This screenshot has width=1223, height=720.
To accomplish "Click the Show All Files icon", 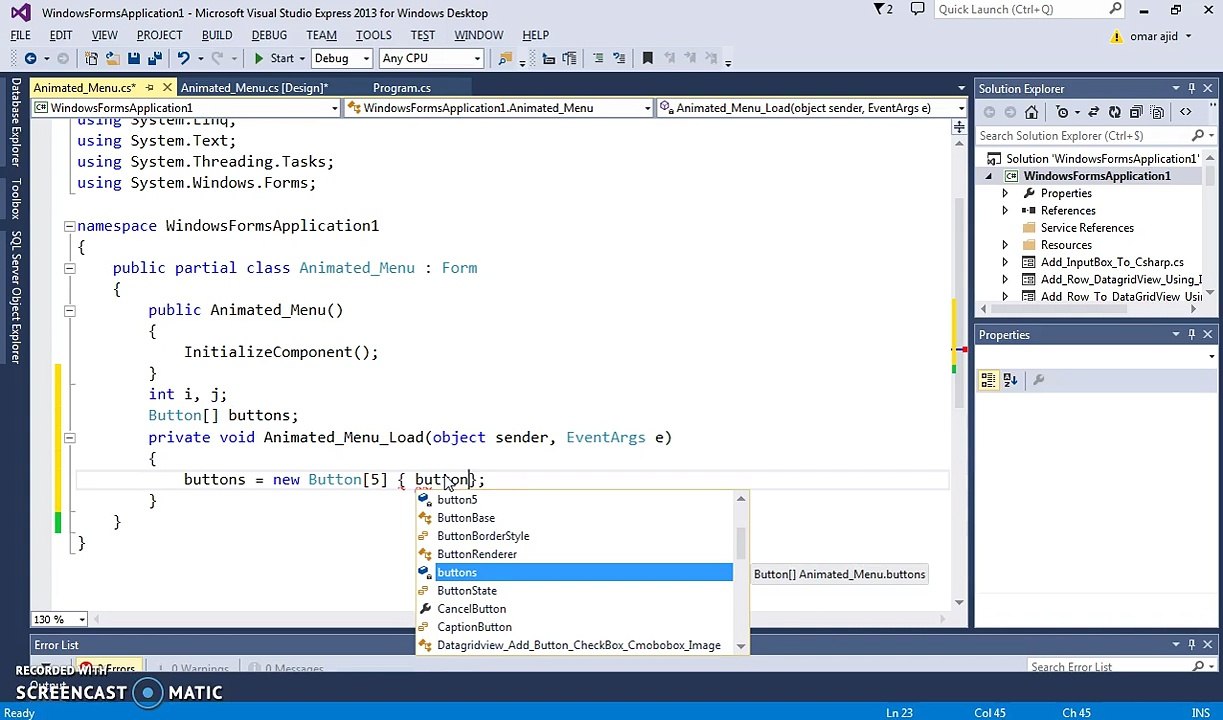I will (1158, 112).
